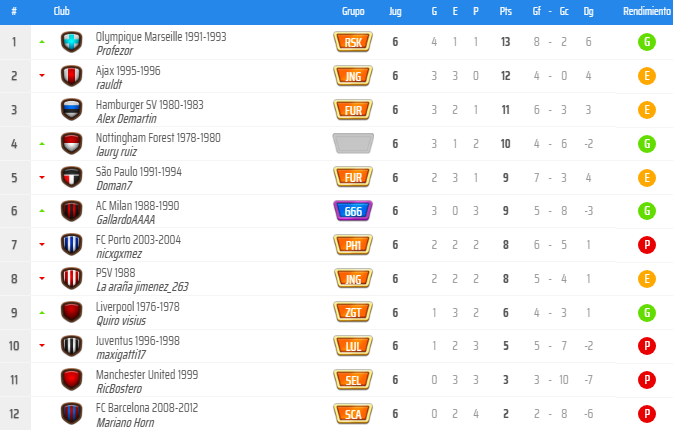The width and height of the screenshot is (673, 430).
Task: Click the Hamburger SV club crest
Action: [x=71, y=110]
